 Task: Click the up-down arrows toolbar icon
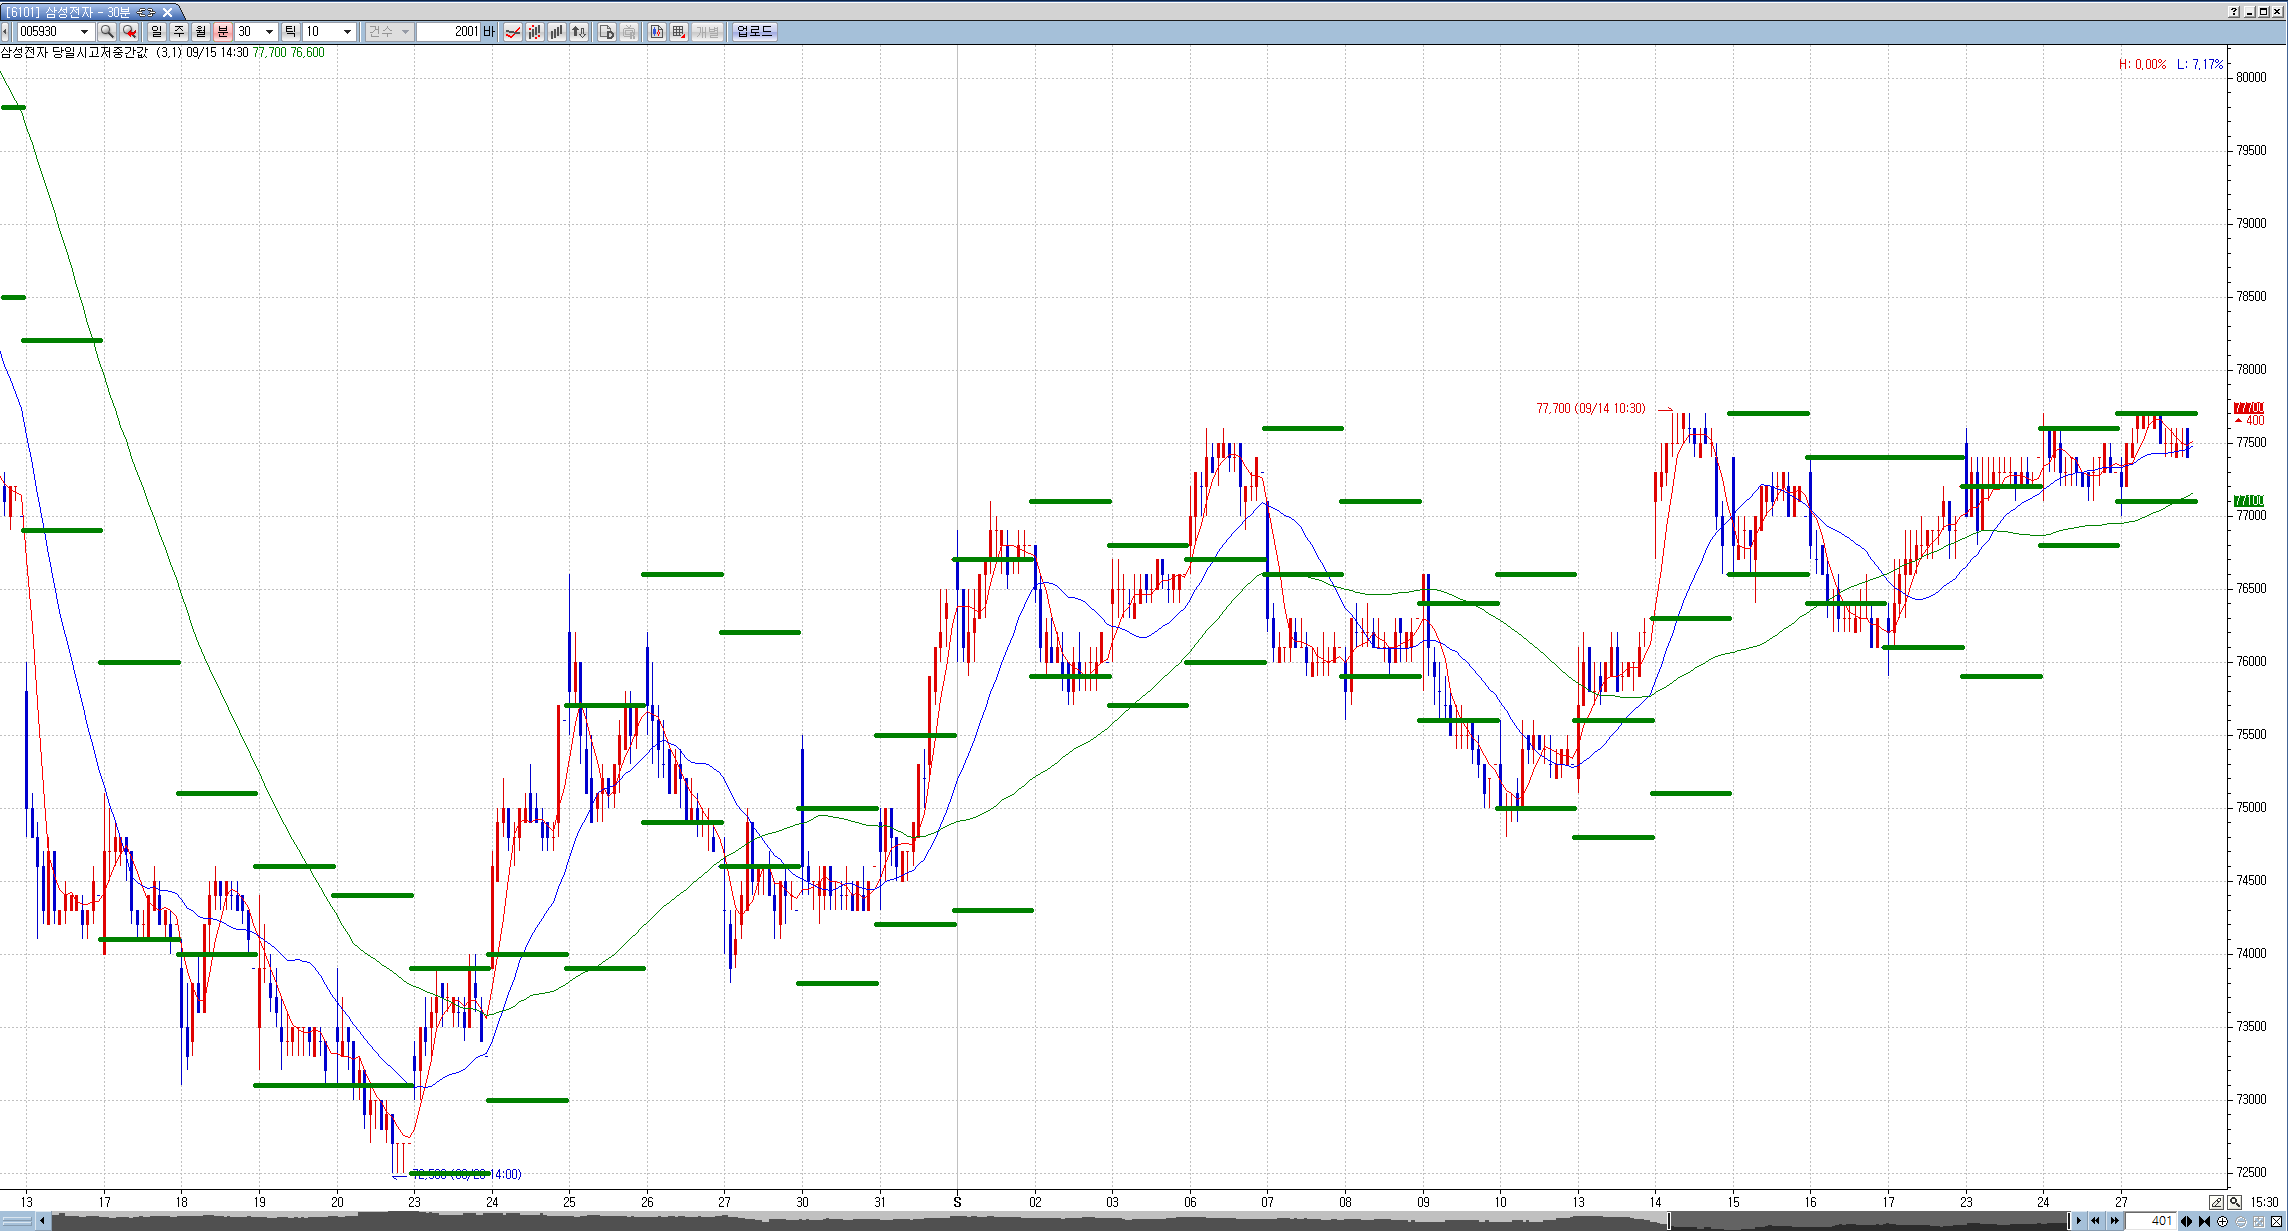(579, 32)
